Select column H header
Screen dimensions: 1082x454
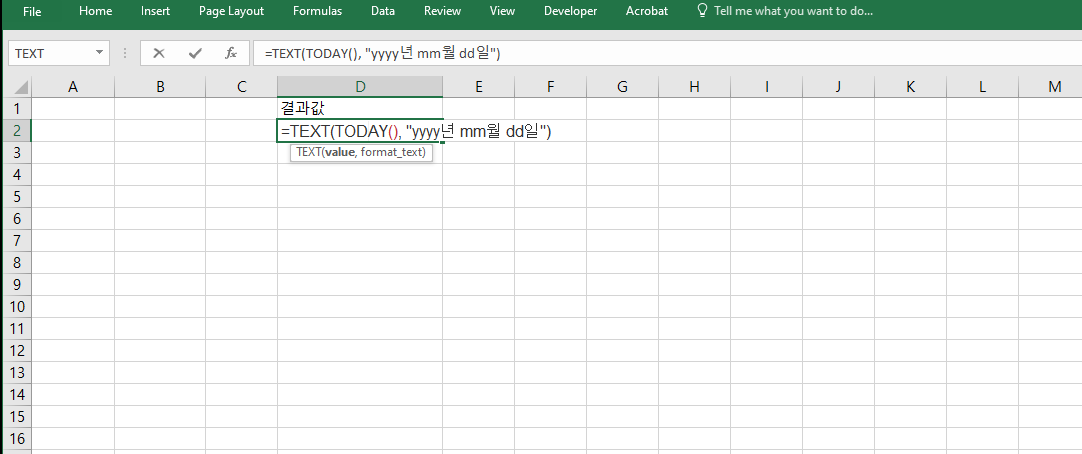click(694, 87)
